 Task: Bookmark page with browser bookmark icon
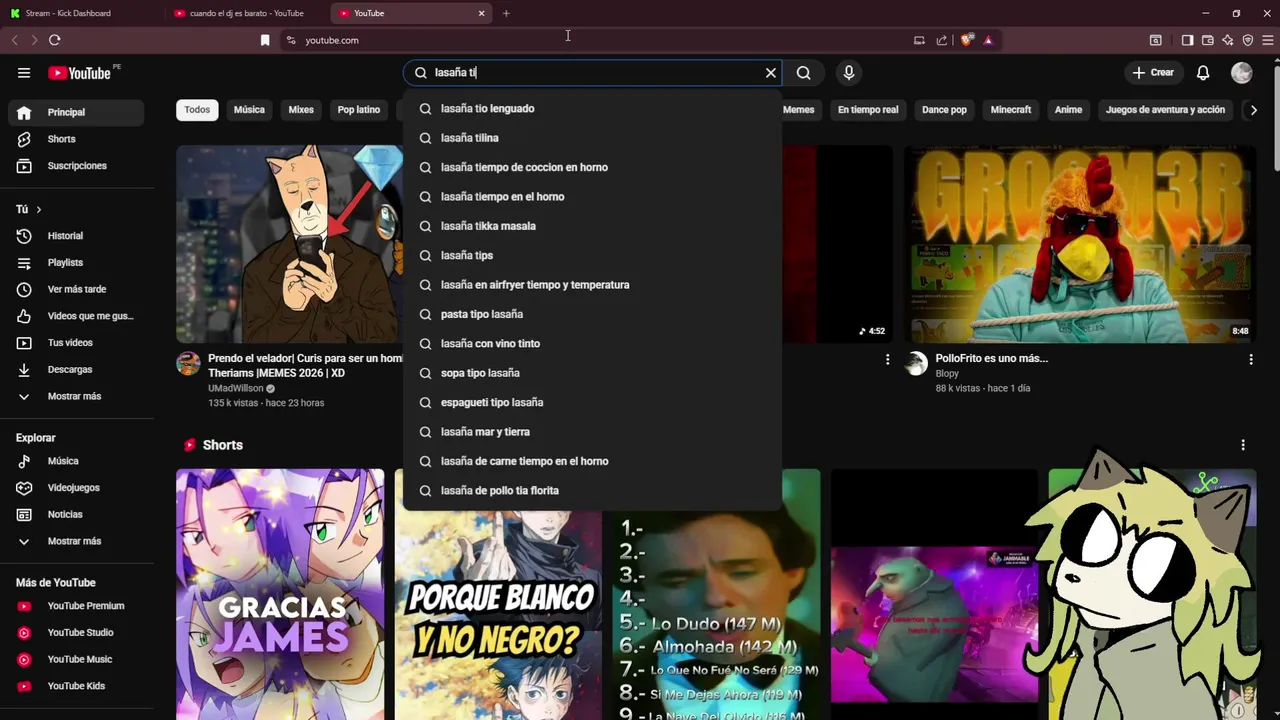[265, 40]
